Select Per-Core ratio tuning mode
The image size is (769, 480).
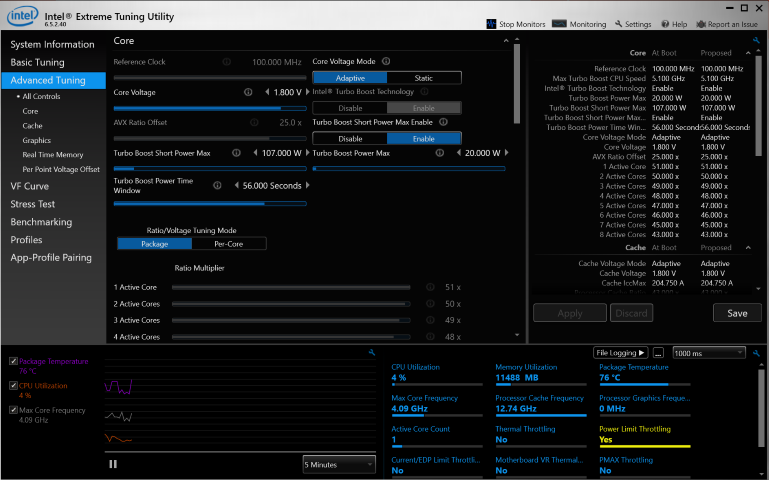tap(230, 243)
